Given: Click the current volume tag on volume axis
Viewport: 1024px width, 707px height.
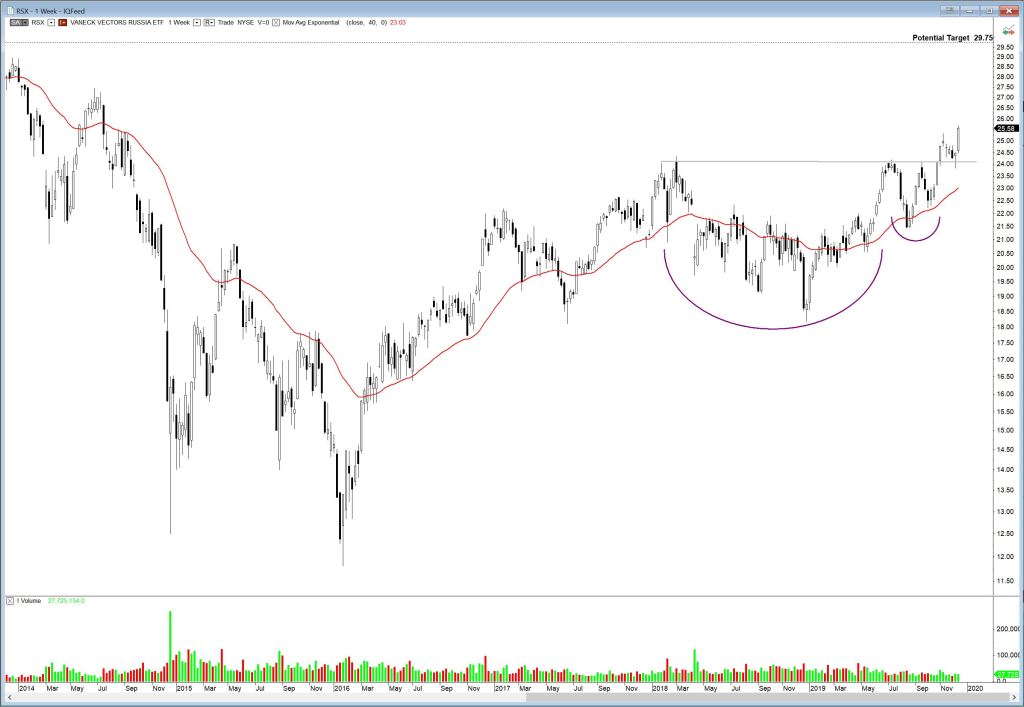Looking at the screenshot, I should 1006,675.
